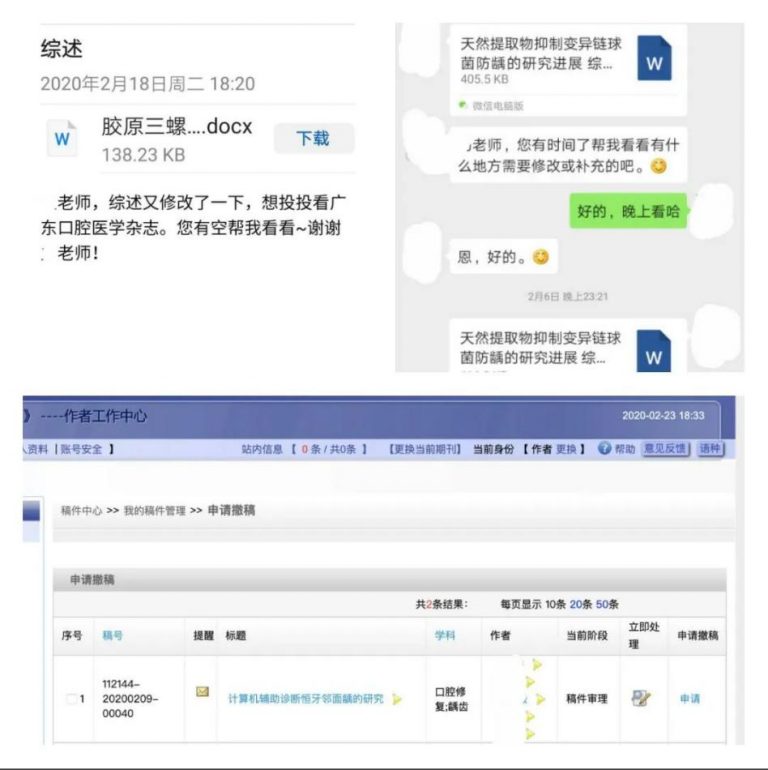Open manuscript title 计算机辅助诊断恒牙邻面龋的研究
Viewport: 768px width, 770px height.
[x=305, y=699]
